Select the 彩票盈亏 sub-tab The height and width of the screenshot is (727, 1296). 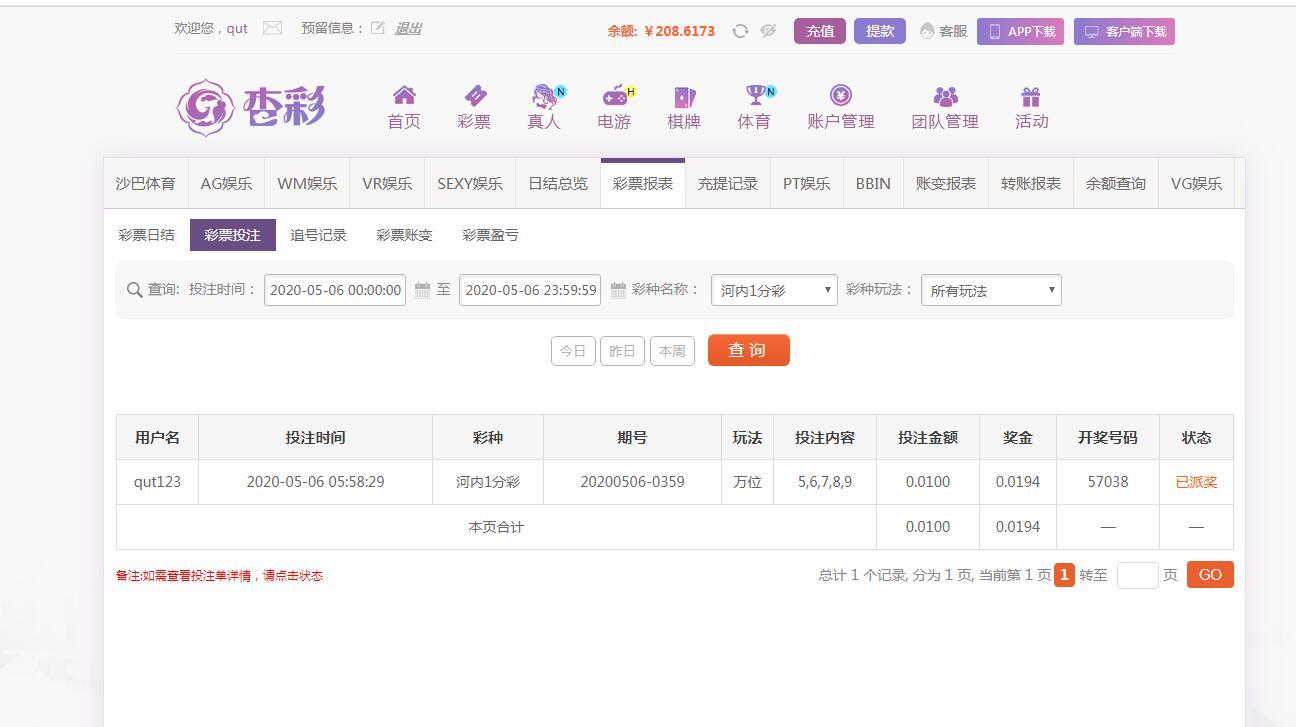click(490, 235)
